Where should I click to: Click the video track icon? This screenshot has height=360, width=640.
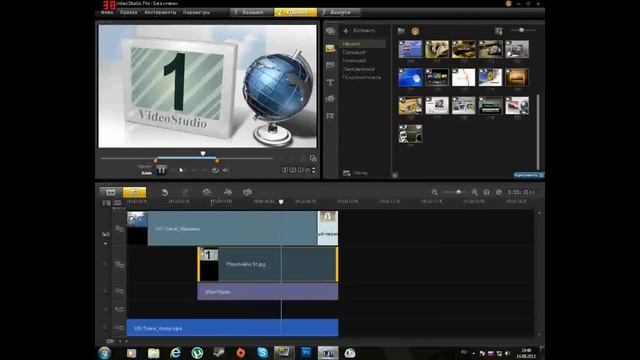click(x=119, y=229)
